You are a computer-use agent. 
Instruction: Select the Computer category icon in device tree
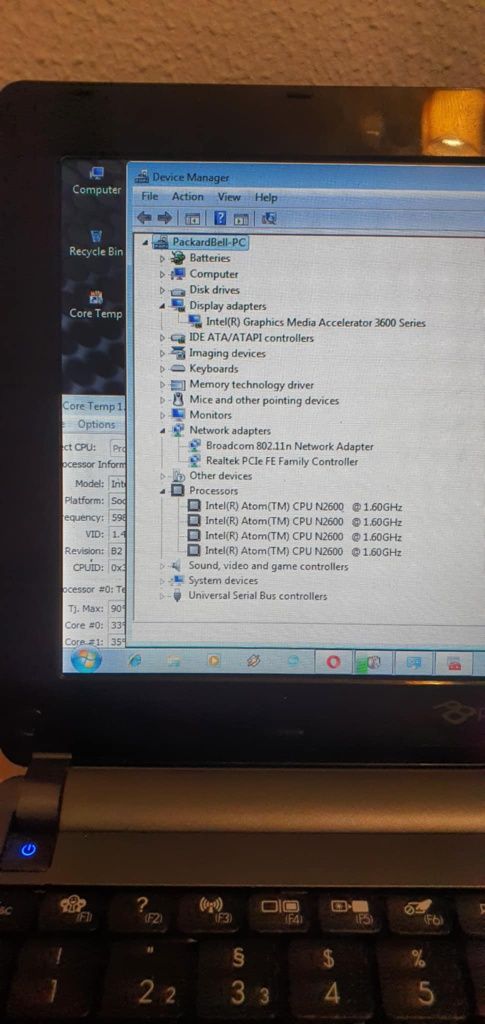[x=178, y=274]
